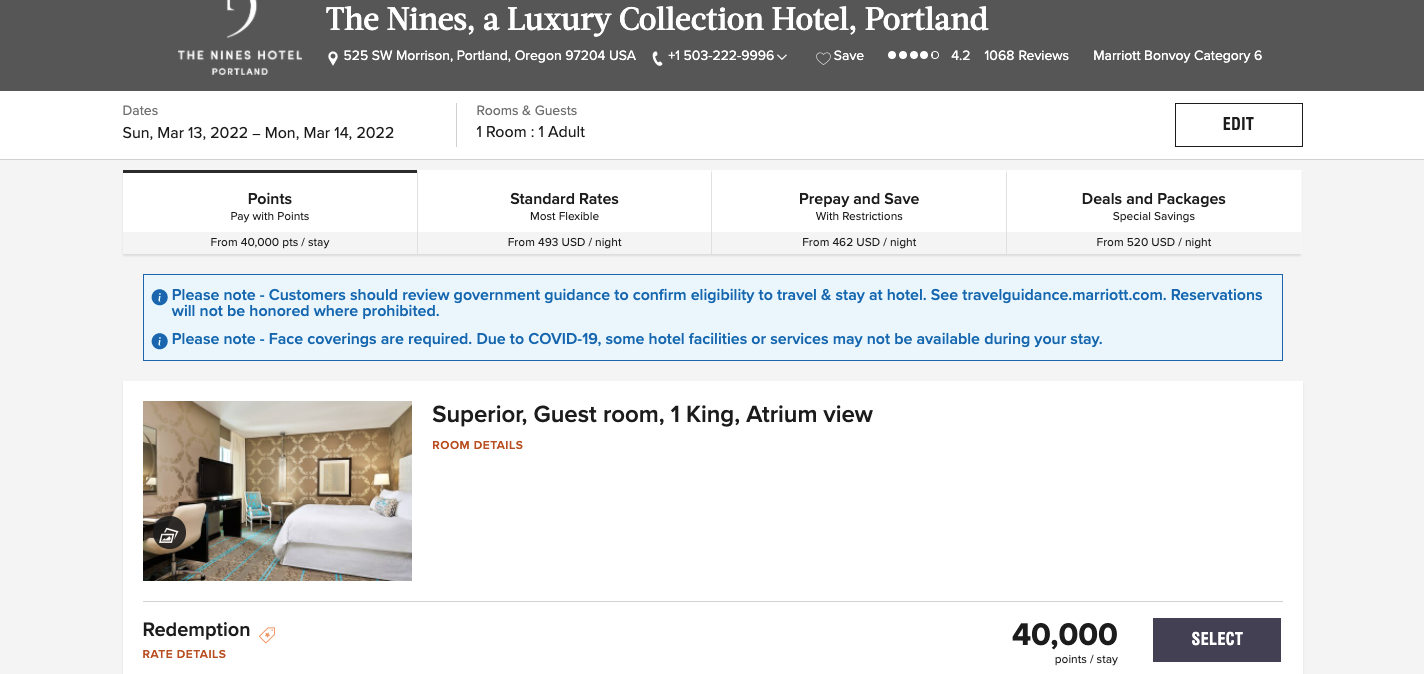View the RATE DETAILS link
The width and height of the screenshot is (1424, 674).
[184, 654]
